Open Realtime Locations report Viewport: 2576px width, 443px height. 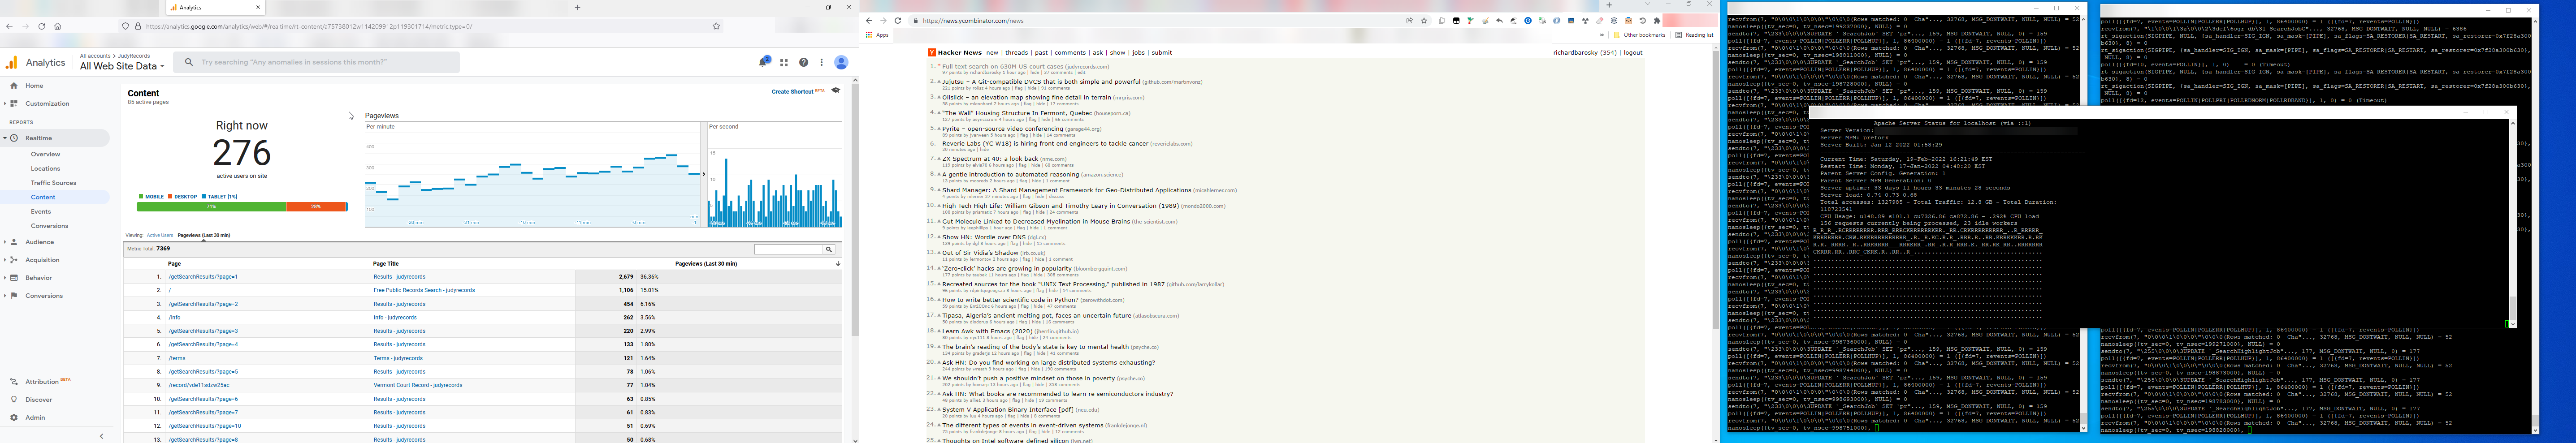[45, 168]
